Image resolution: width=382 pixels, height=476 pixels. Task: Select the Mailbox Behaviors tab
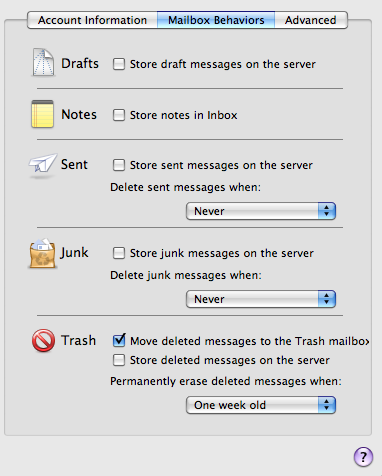point(216,20)
